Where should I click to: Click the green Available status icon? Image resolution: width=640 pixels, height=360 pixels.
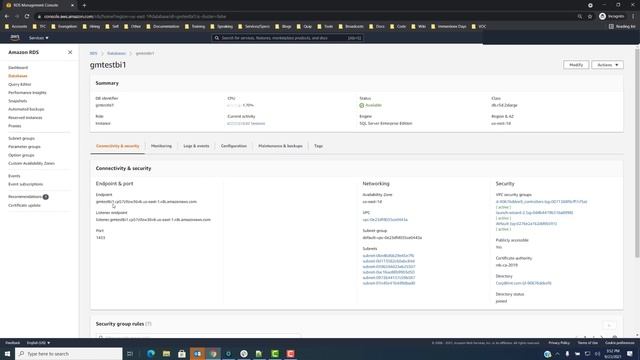coord(362,105)
